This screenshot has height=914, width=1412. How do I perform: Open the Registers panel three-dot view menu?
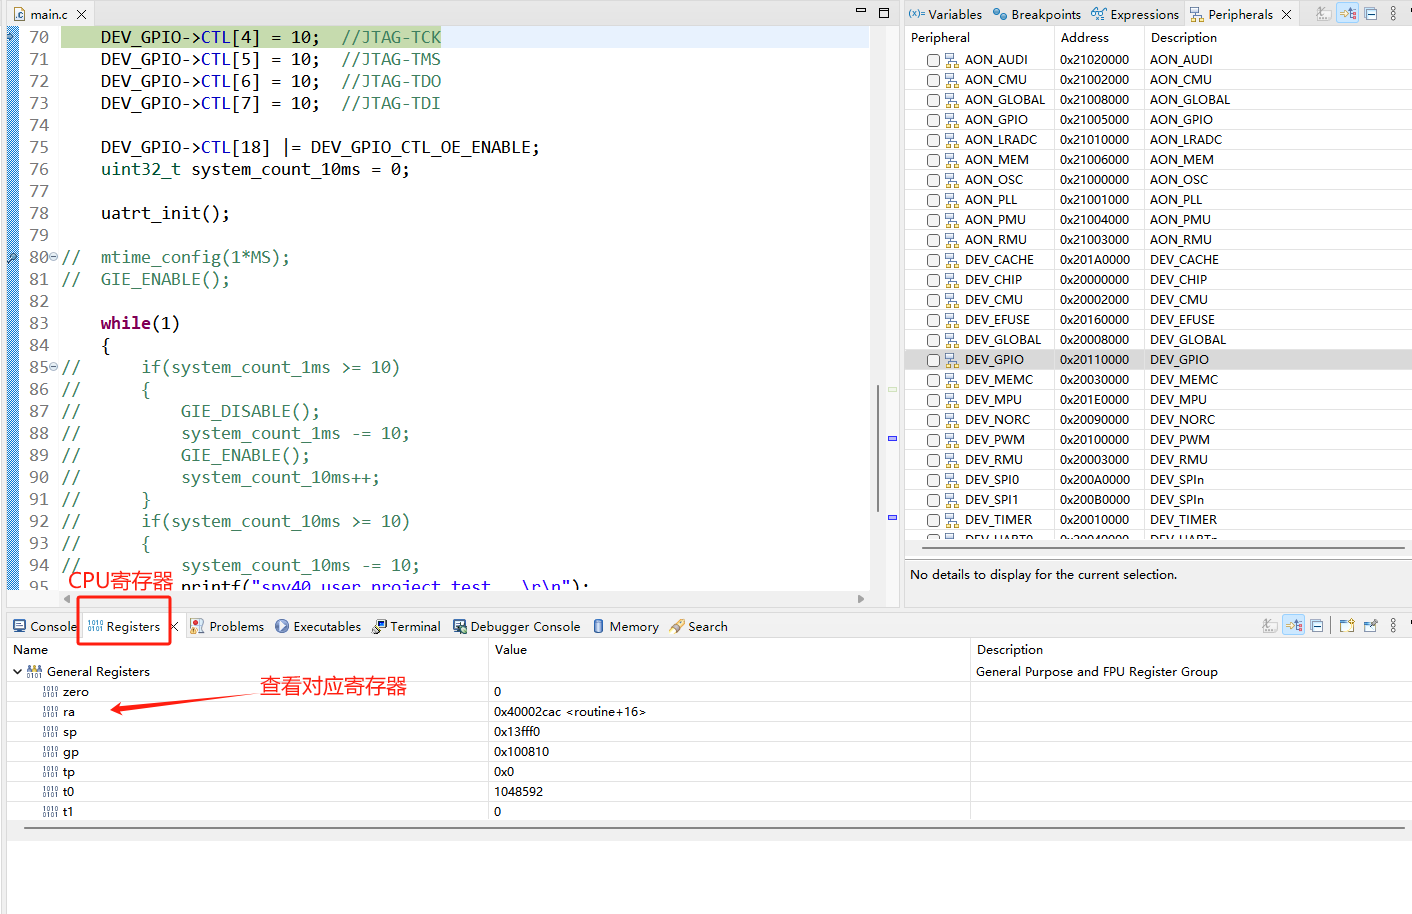[1393, 626]
